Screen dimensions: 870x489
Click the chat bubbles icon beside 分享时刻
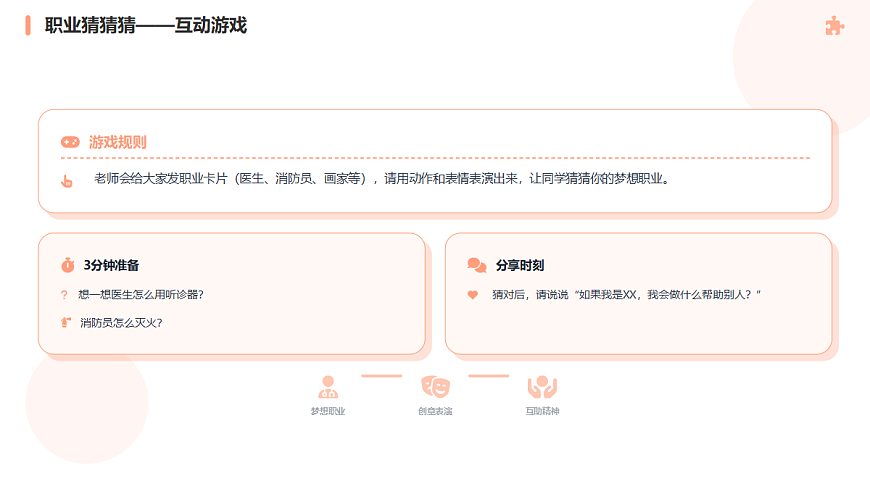click(477, 265)
